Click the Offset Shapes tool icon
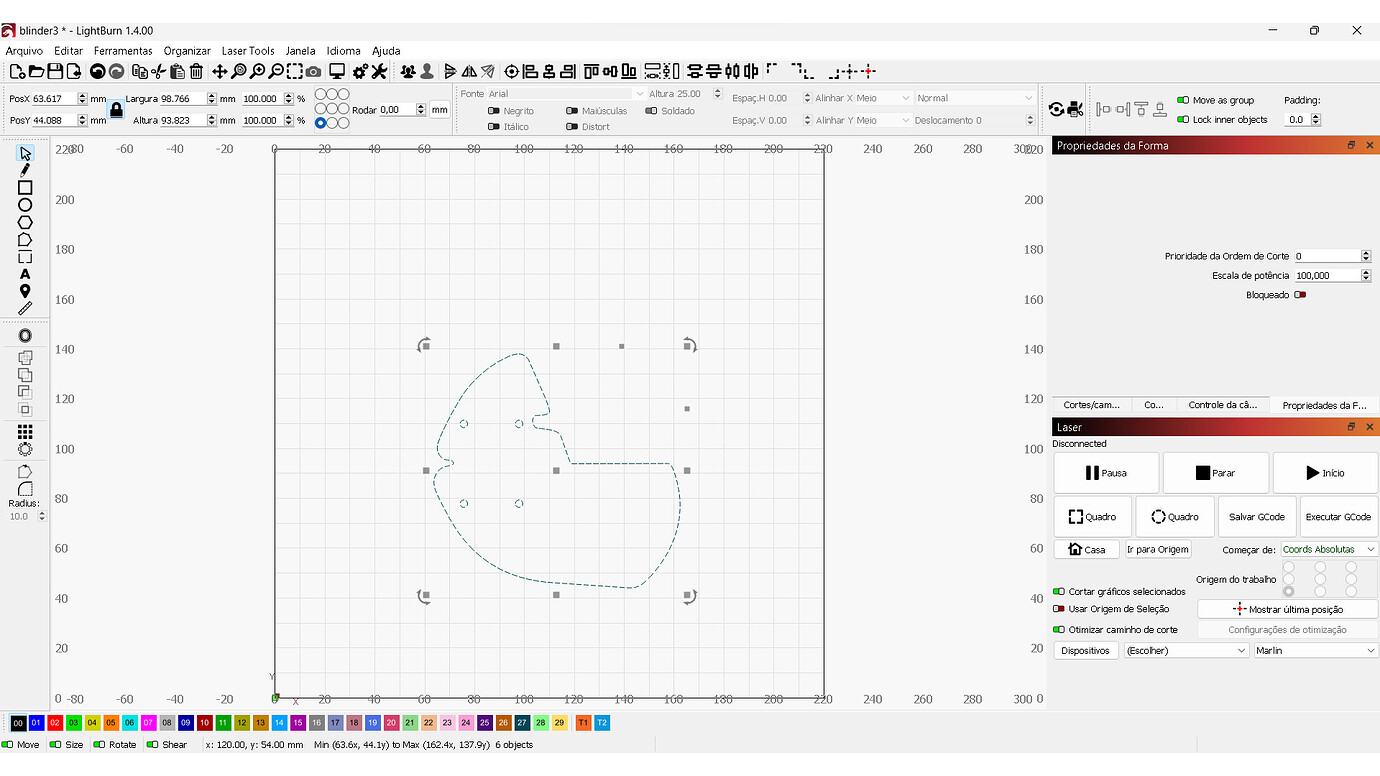1380x776 pixels. tap(25, 336)
